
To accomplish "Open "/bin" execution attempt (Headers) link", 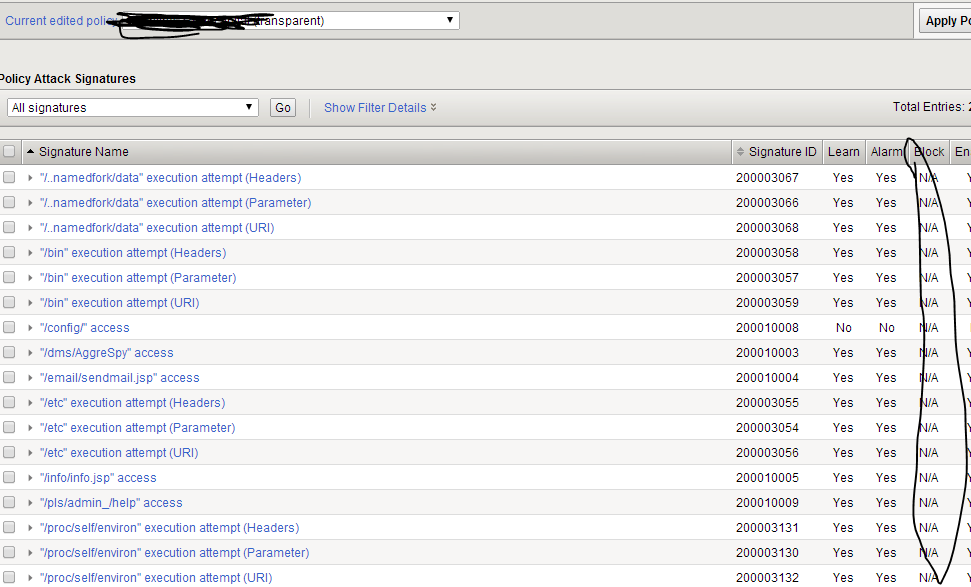I will (133, 253).
